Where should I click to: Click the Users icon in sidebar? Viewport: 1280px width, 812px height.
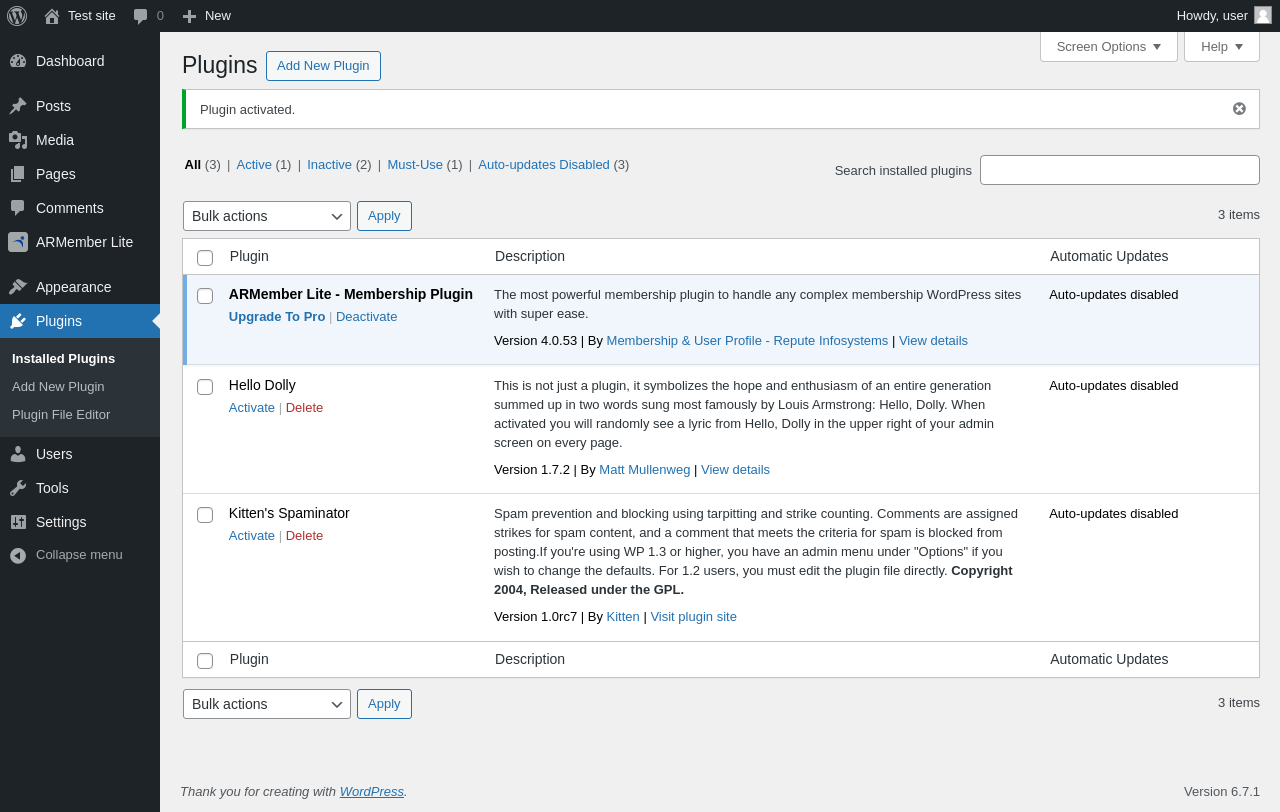[x=18, y=454]
